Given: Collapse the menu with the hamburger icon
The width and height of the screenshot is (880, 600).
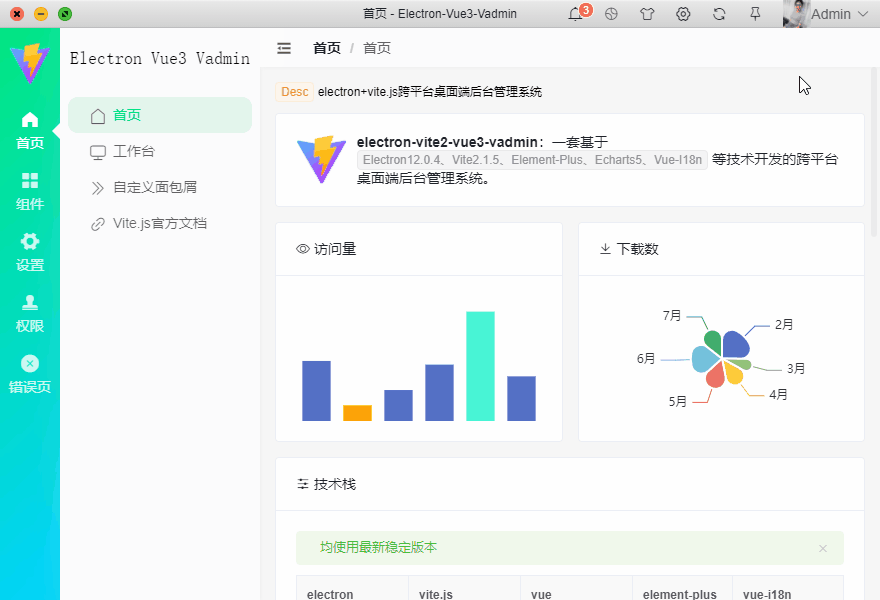Looking at the screenshot, I should click(x=283, y=47).
